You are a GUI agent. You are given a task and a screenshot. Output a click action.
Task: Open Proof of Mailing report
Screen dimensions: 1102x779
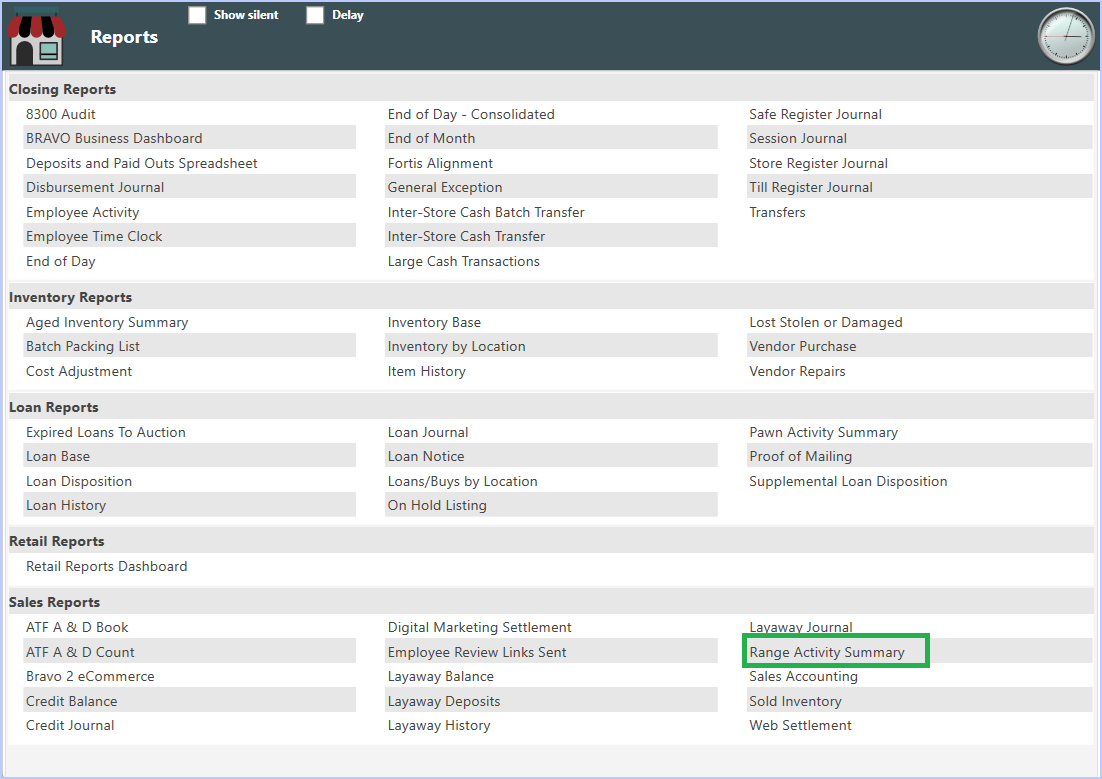pos(800,456)
